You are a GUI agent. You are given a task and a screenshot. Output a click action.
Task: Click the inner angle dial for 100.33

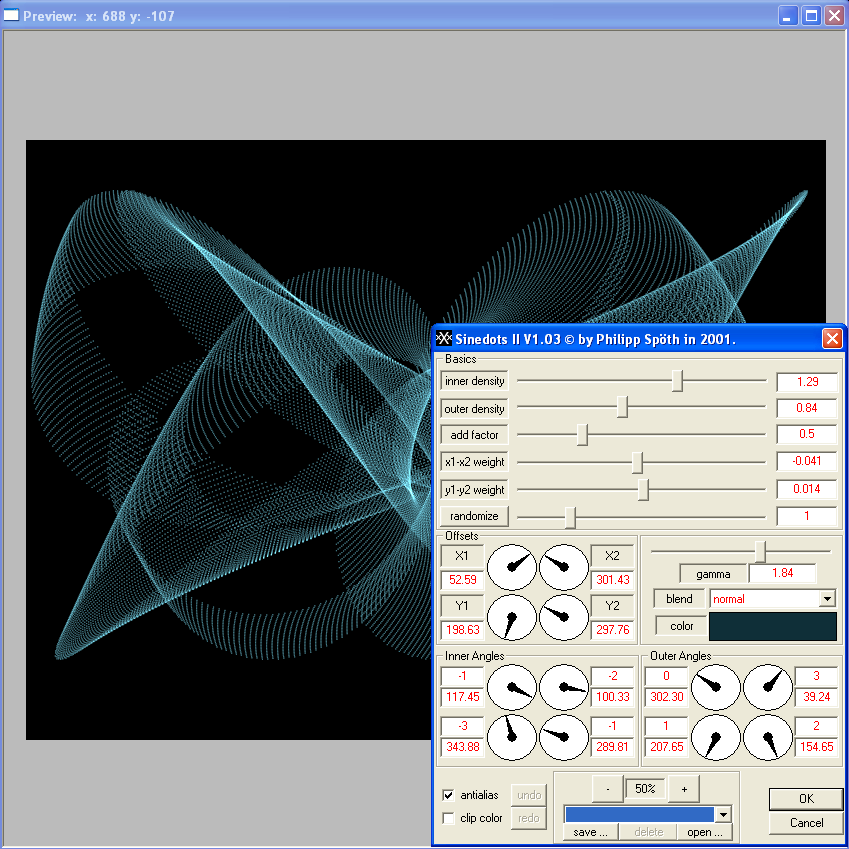(564, 688)
